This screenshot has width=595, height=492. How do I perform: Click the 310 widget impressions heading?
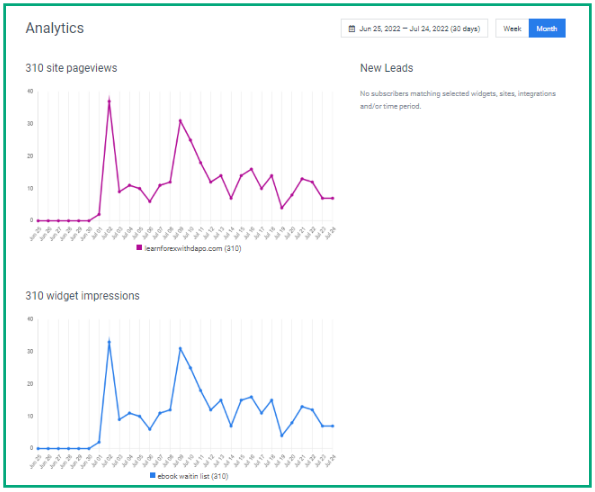(x=82, y=296)
